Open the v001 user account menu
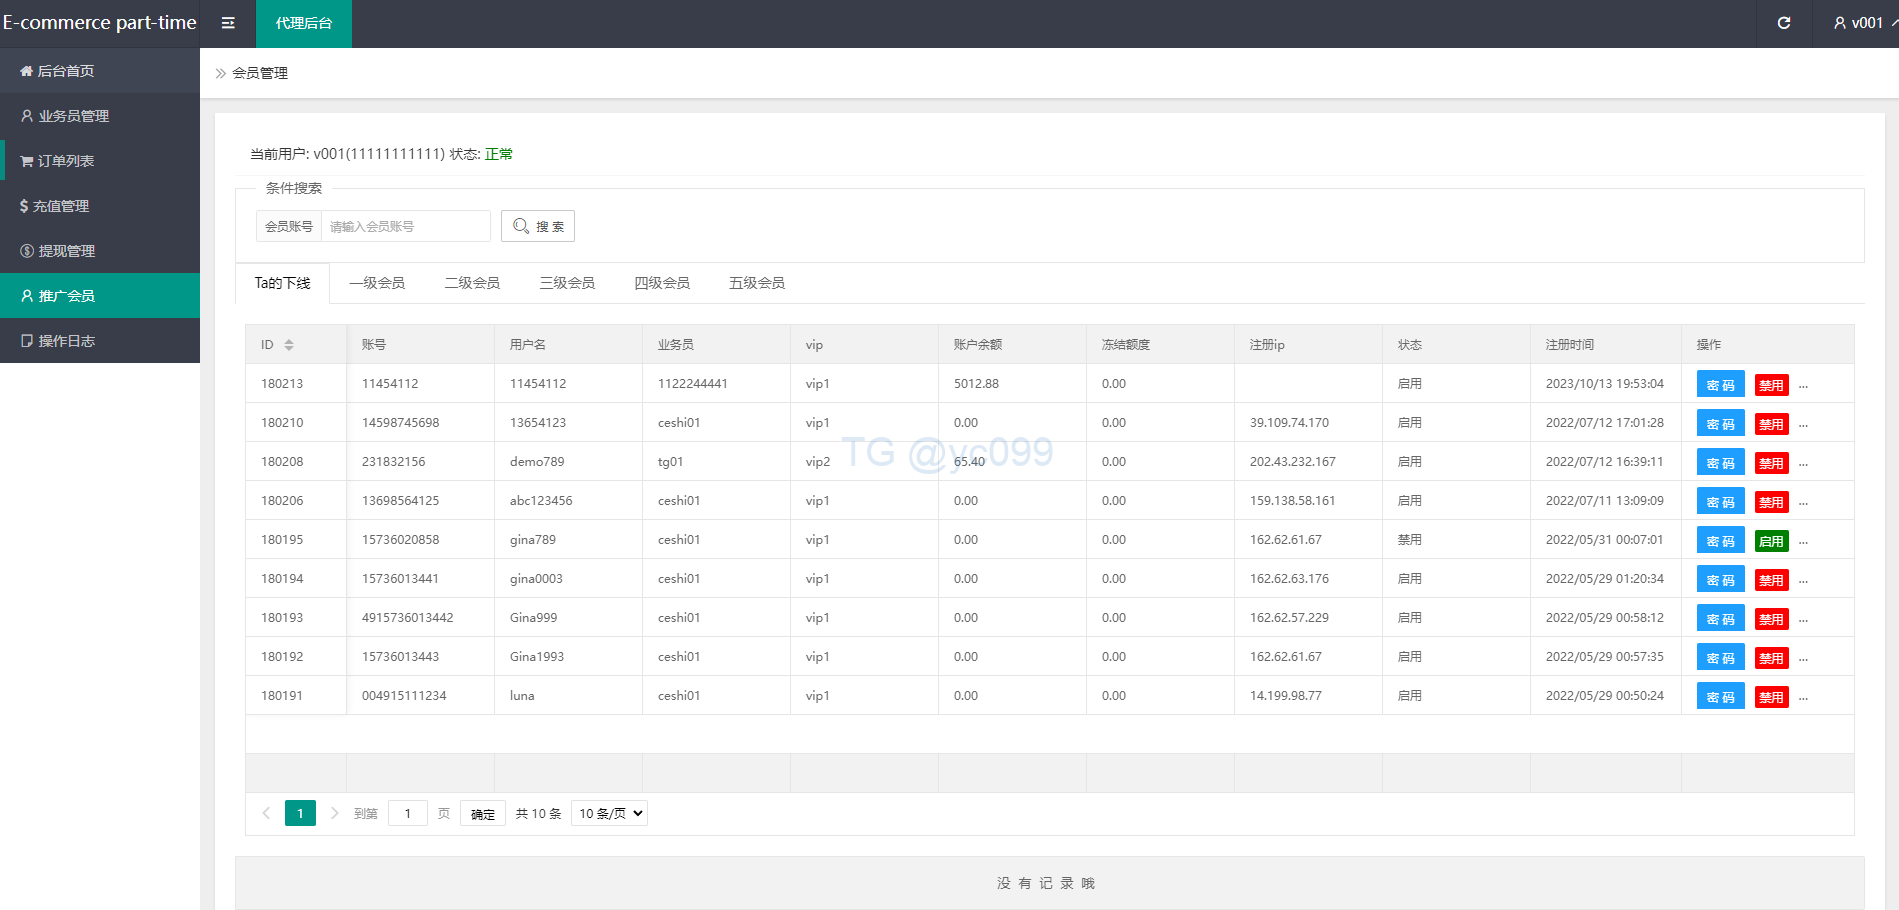Image resolution: width=1899 pixels, height=910 pixels. coord(1858,23)
